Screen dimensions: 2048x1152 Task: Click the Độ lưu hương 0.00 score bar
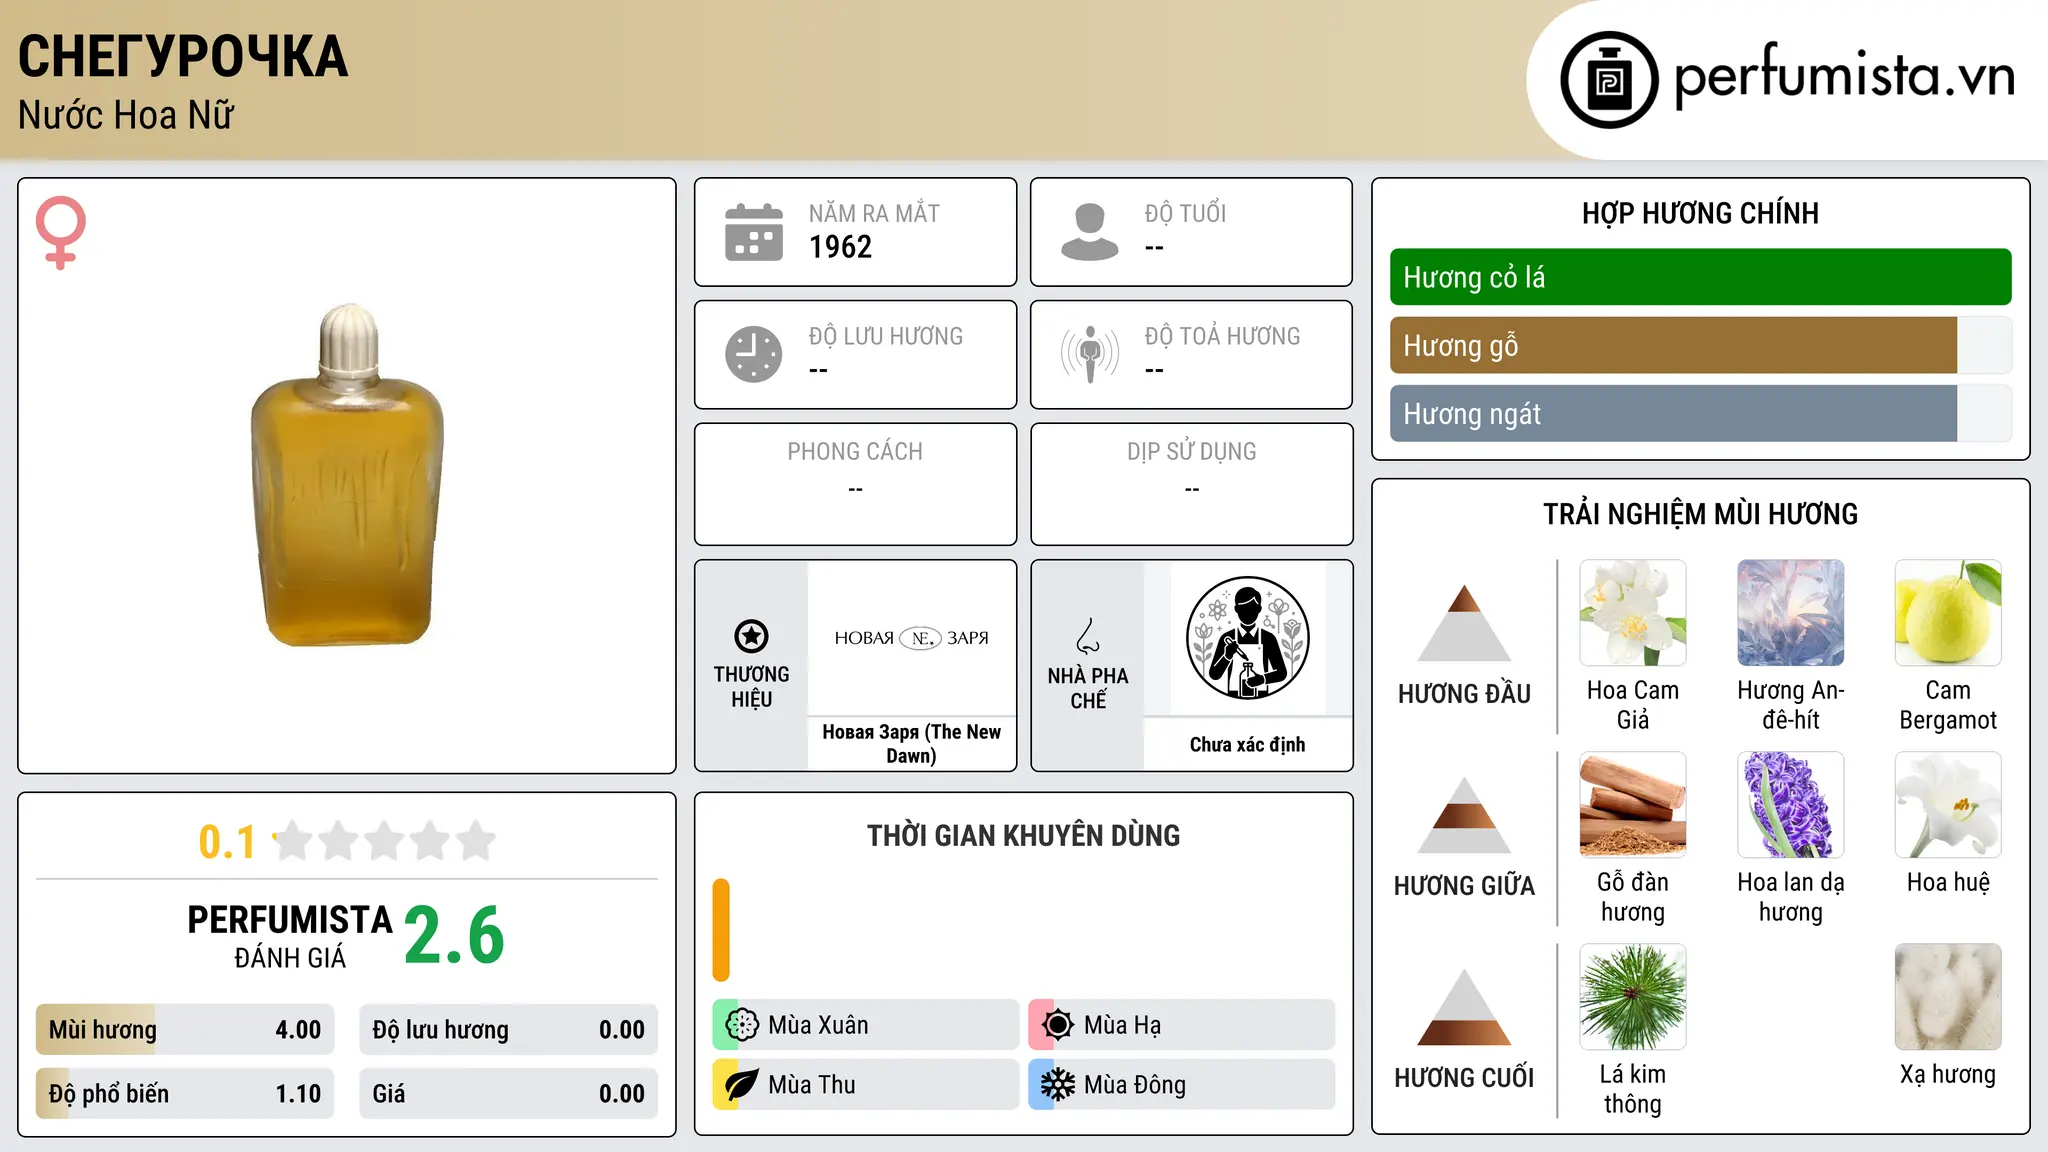coord(509,1030)
